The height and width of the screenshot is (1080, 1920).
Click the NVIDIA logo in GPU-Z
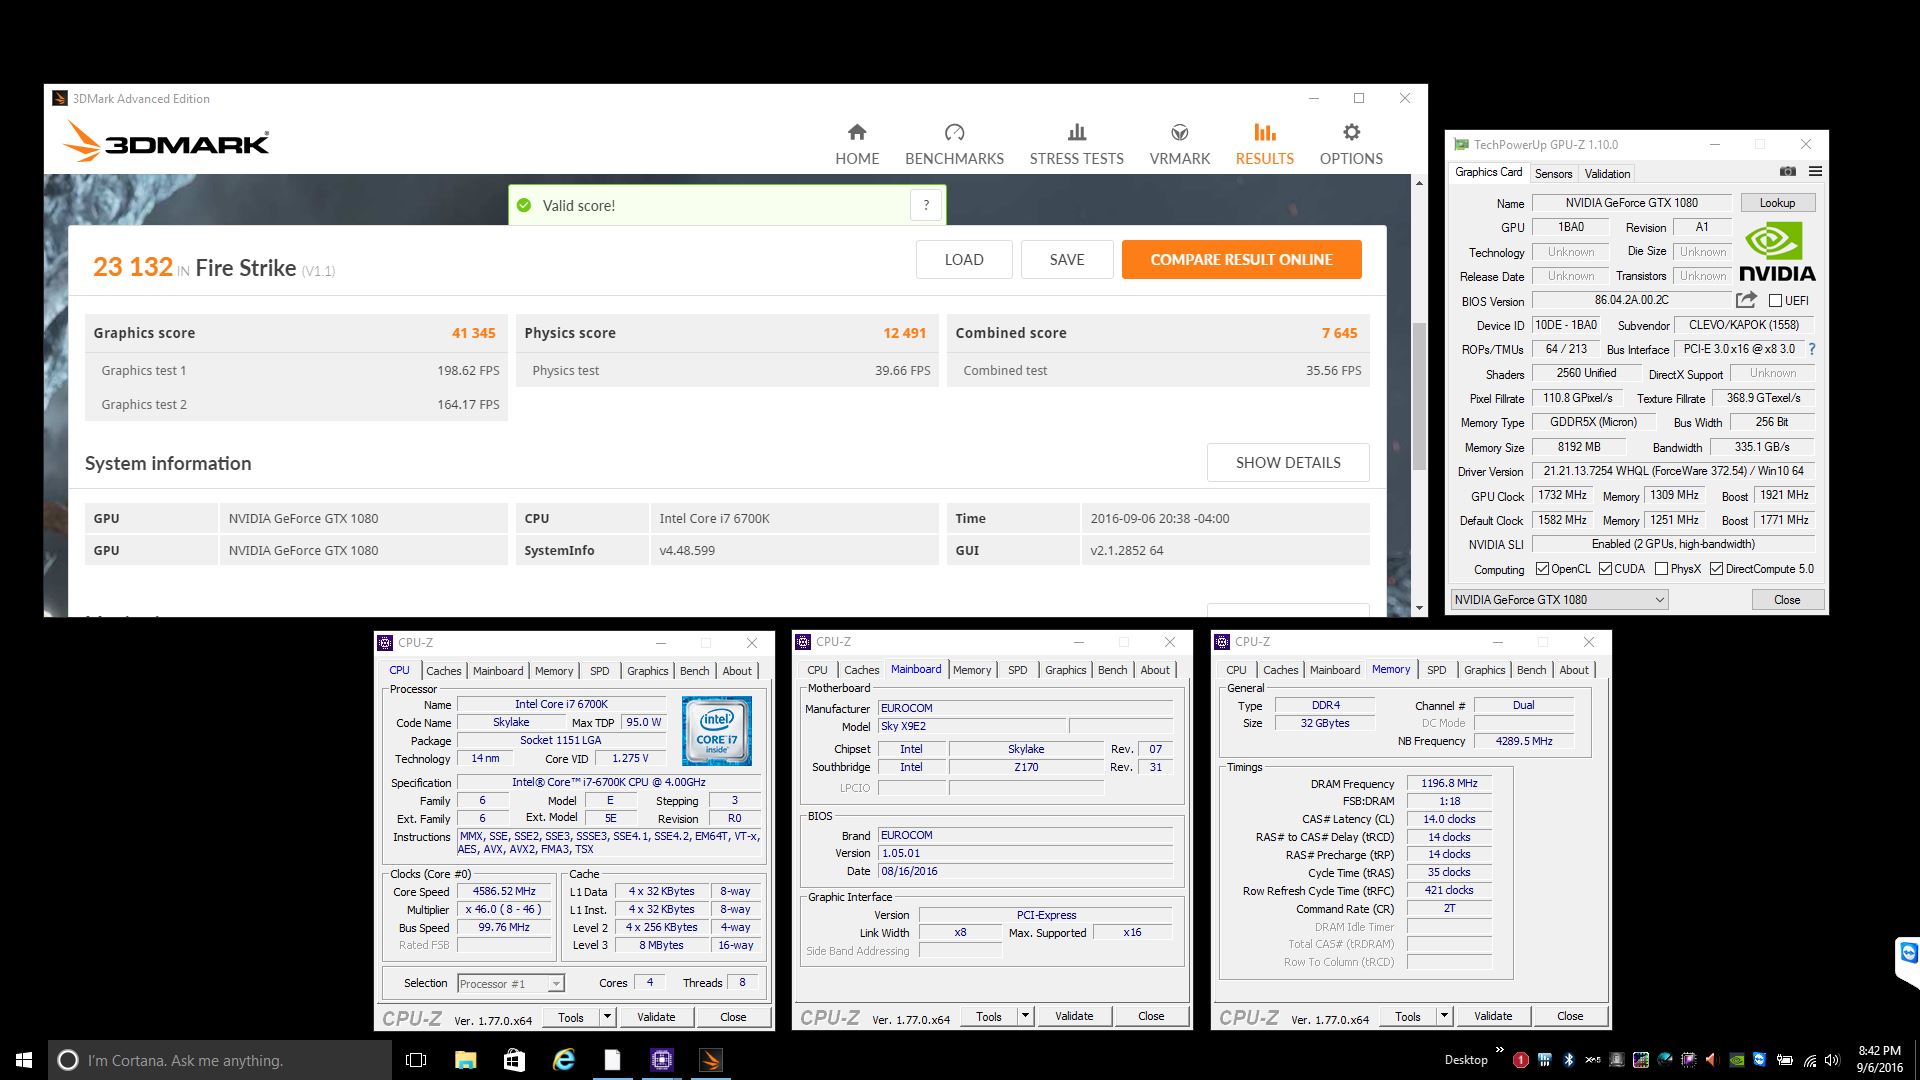[1776, 252]
